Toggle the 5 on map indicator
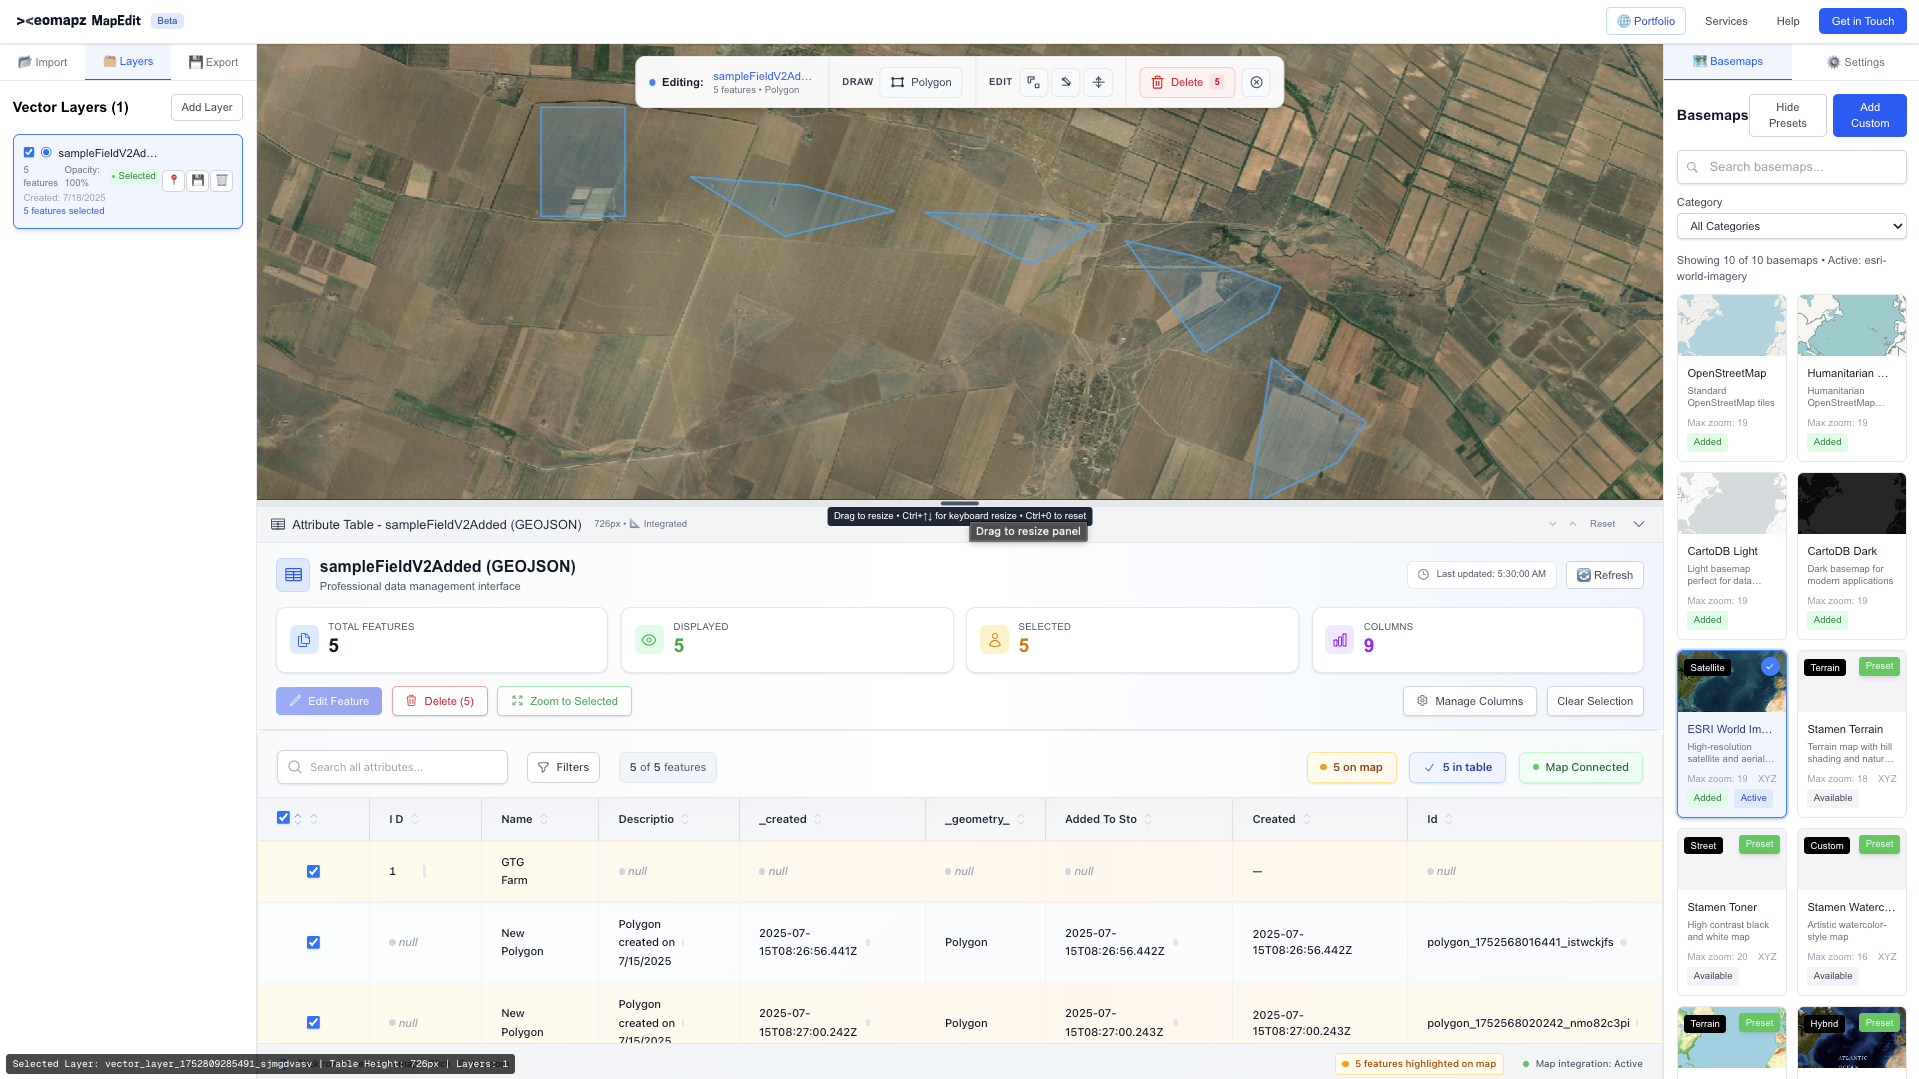The image size is (1919, 1079). [1351, 767]
